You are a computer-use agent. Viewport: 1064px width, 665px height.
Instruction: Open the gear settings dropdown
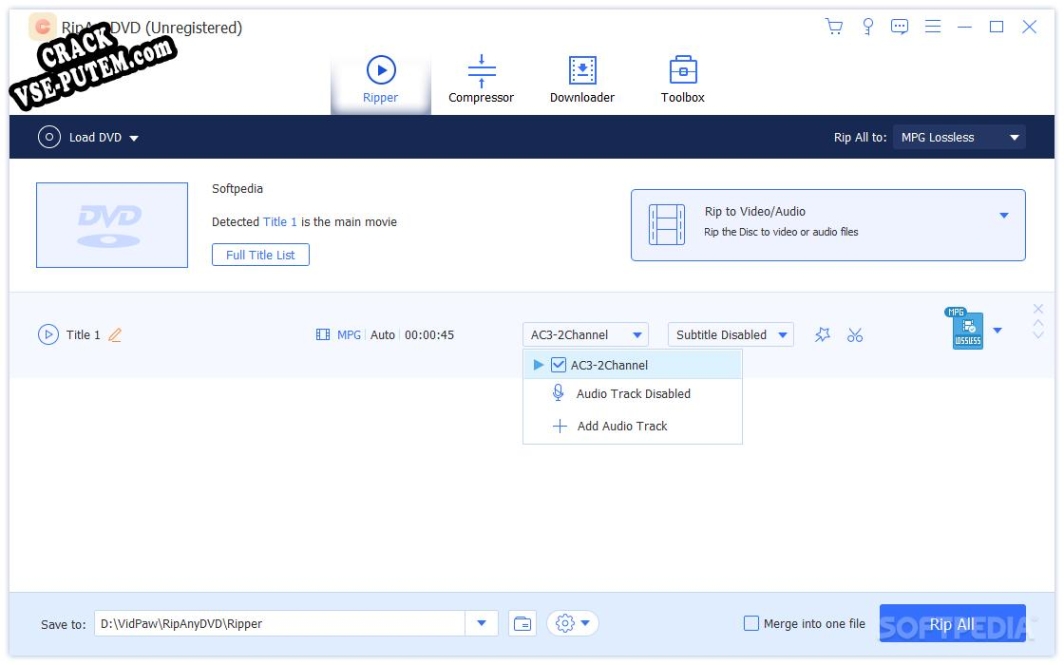click(573, 624)
